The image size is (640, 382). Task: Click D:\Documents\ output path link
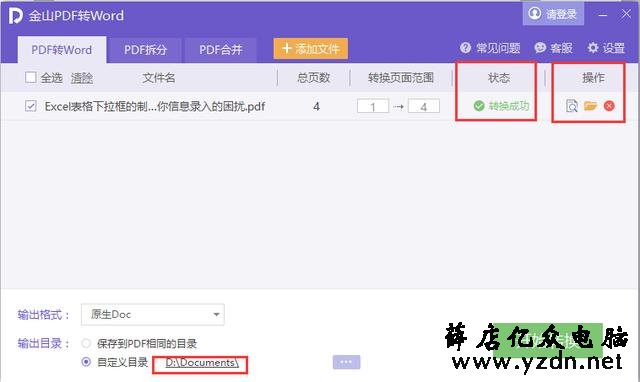pyautogui.click(x=202, y=362)
